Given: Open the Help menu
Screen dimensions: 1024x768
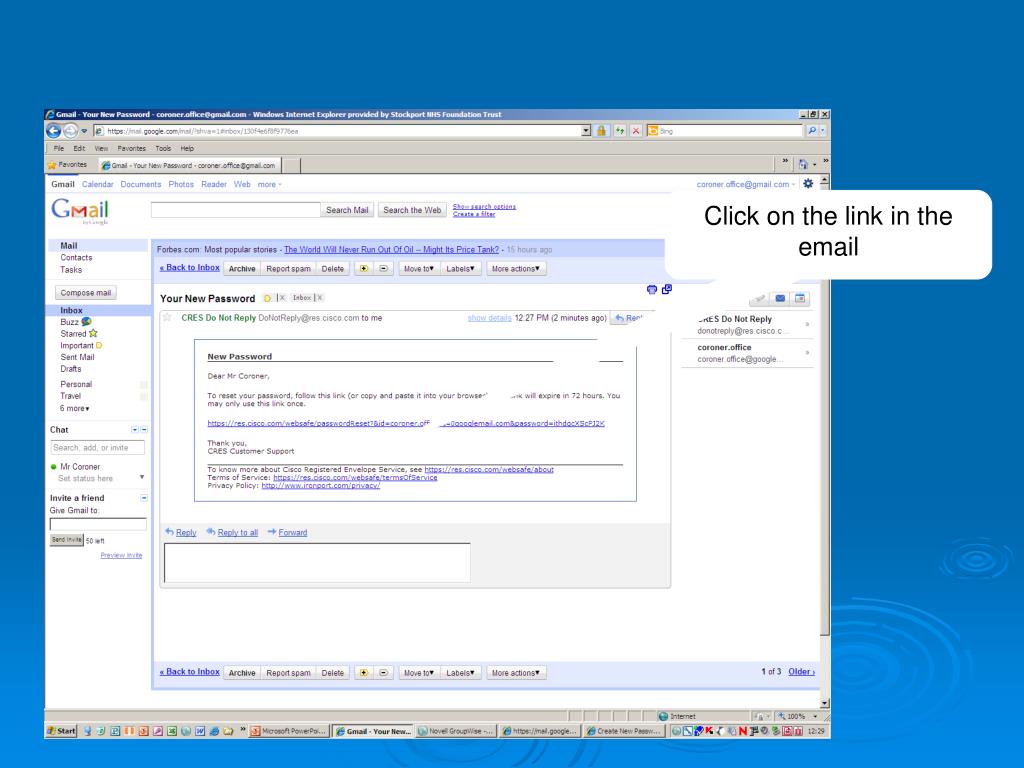Looking at the screenshot, I should [x=187, y=148].
